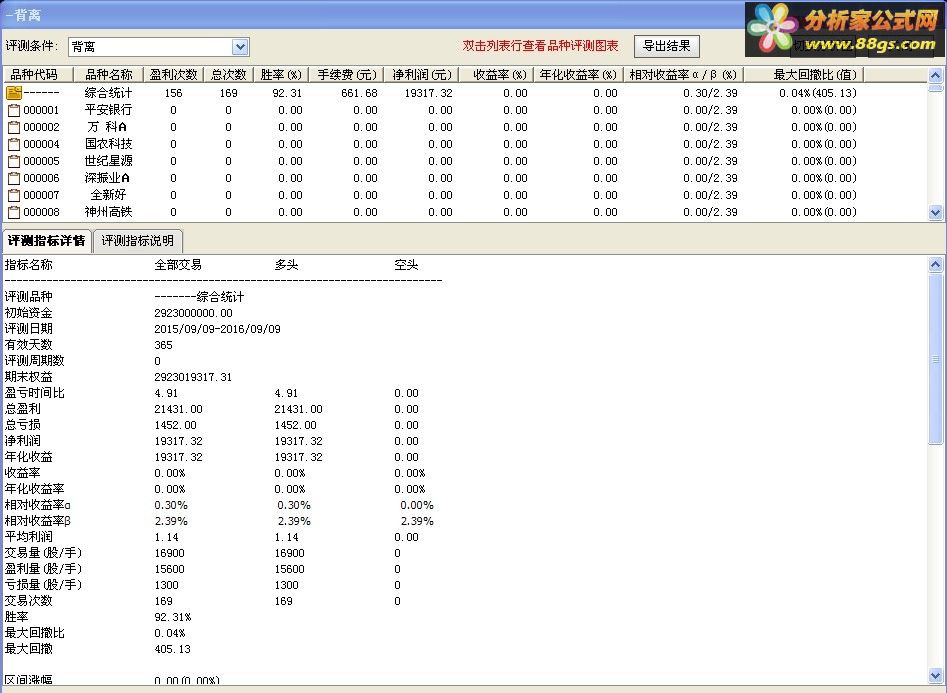Screen dimensions: 947x693
Task: Click the document icon for 000008
Action: click(14, 211)
